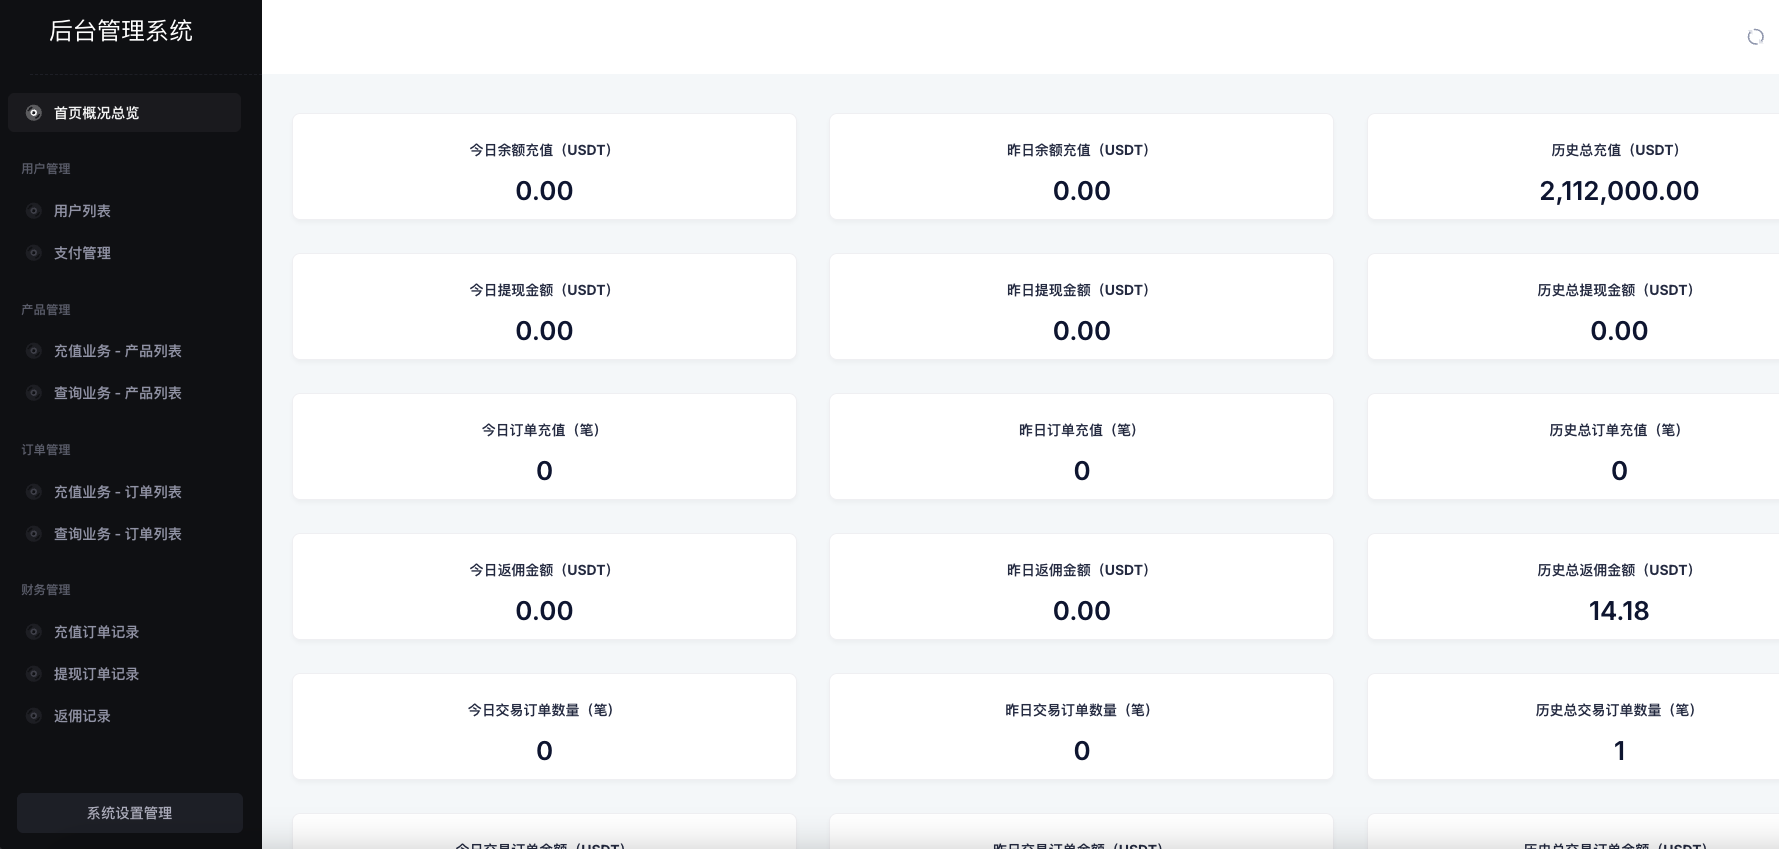The image size is (1779, 849).
Task: Open 充值业务 - 订单列表
Action: [x=117, y=492]
